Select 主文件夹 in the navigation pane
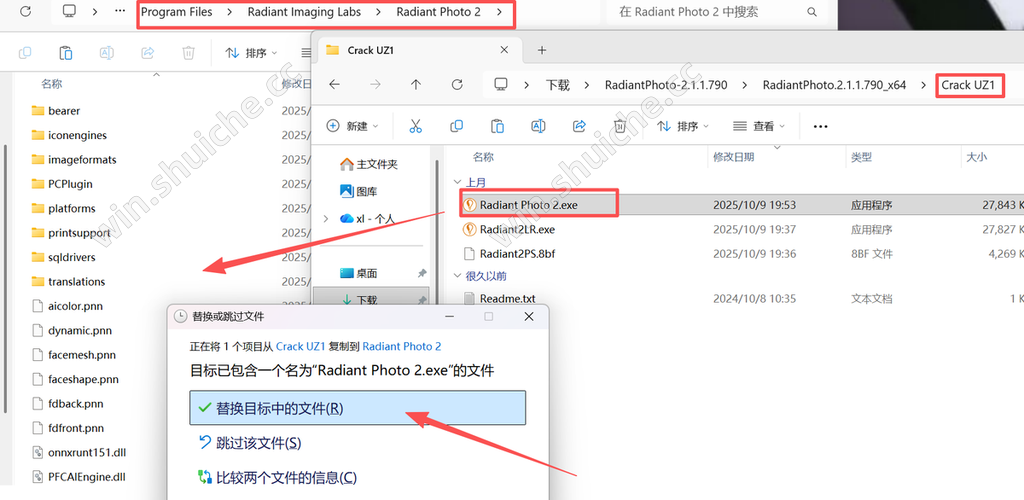The image size is (1024, 500). tap(376, 164)
